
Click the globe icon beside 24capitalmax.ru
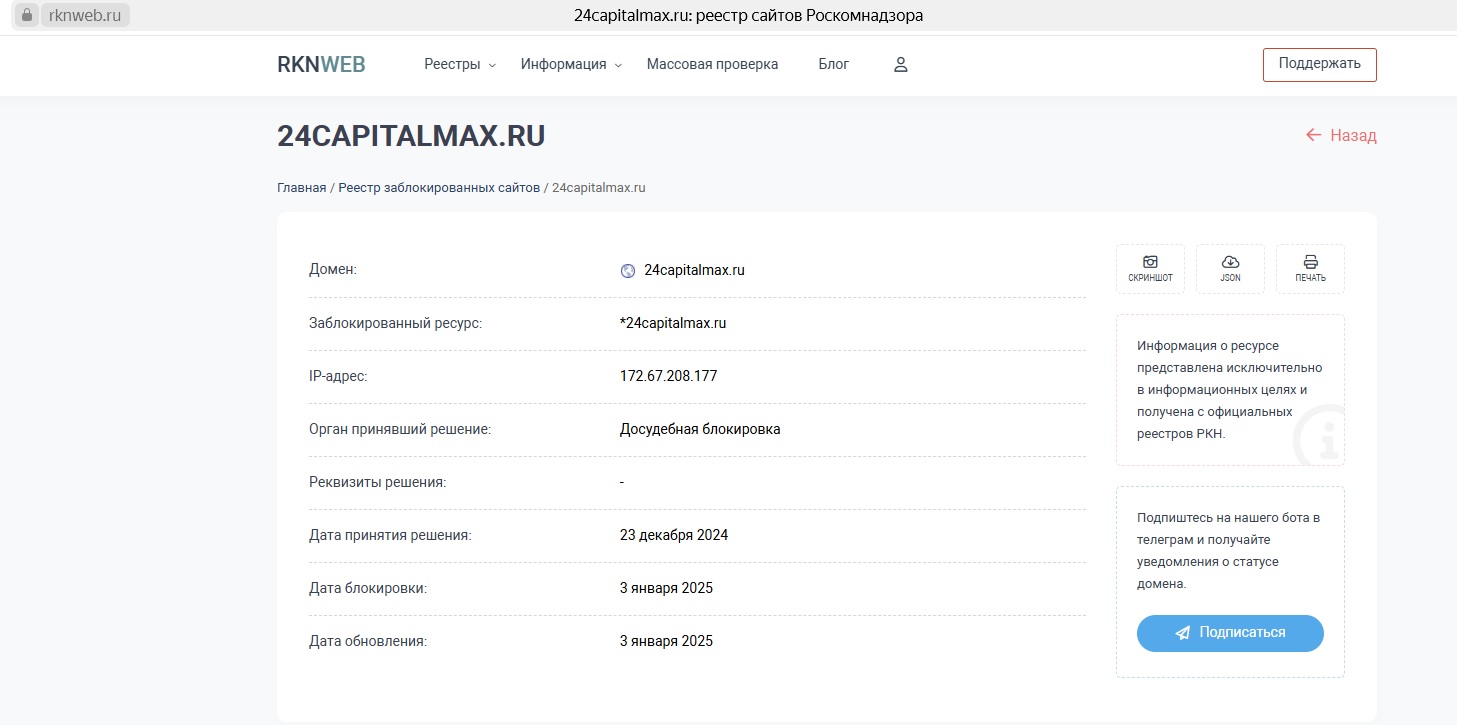pos(628,270)
